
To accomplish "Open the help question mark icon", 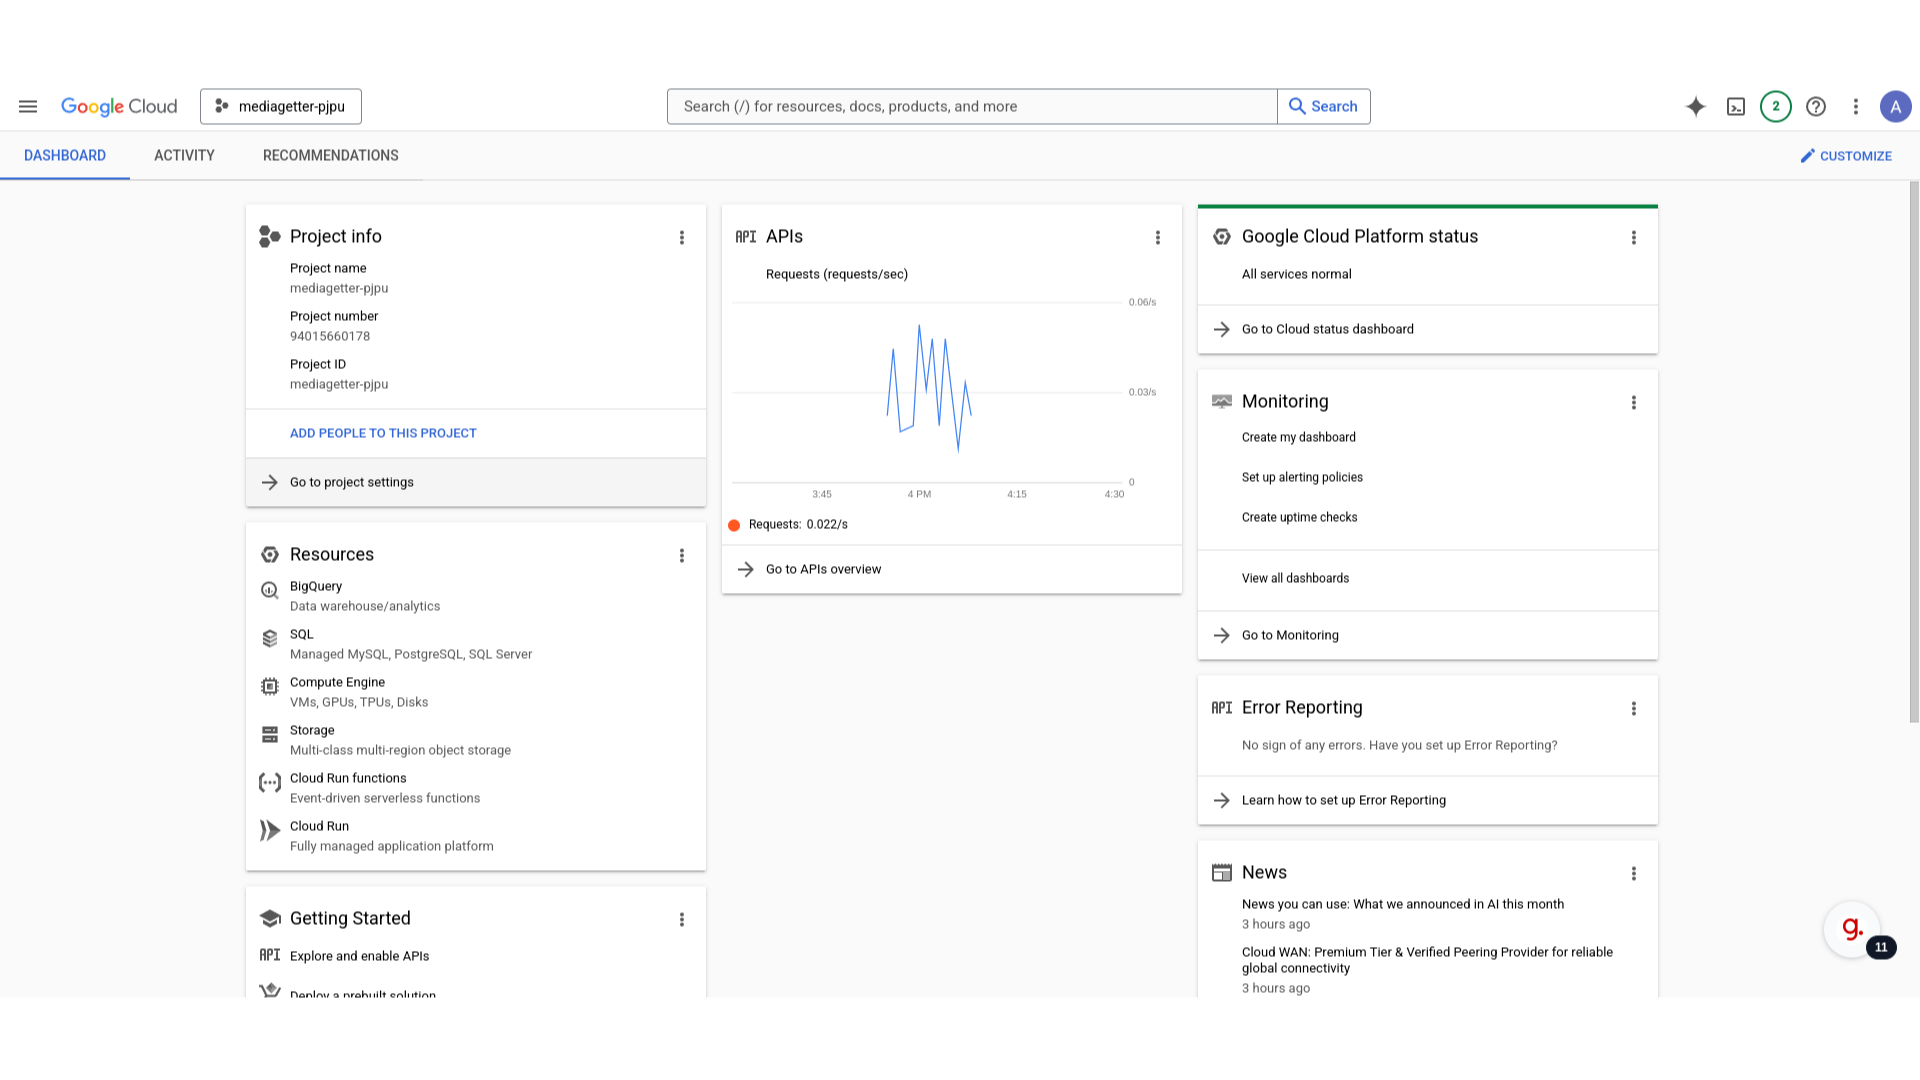I will (x=1816, y=106).
